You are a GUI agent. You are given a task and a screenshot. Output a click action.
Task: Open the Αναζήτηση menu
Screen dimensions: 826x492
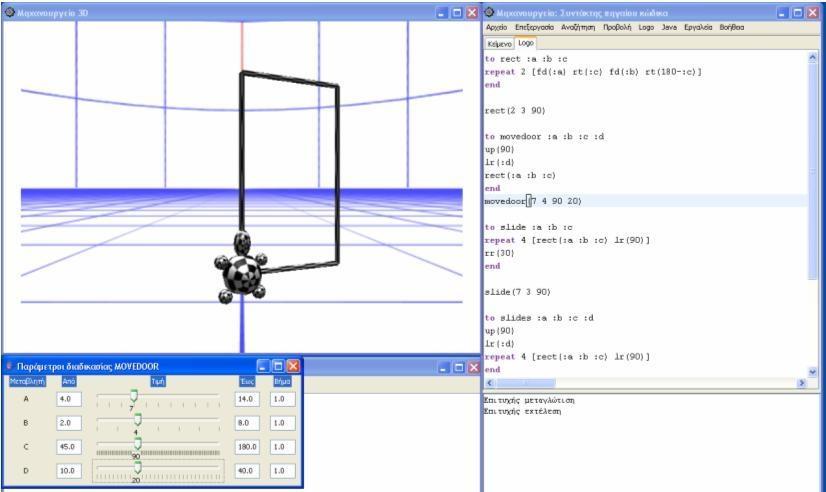[x=578, y=27]
